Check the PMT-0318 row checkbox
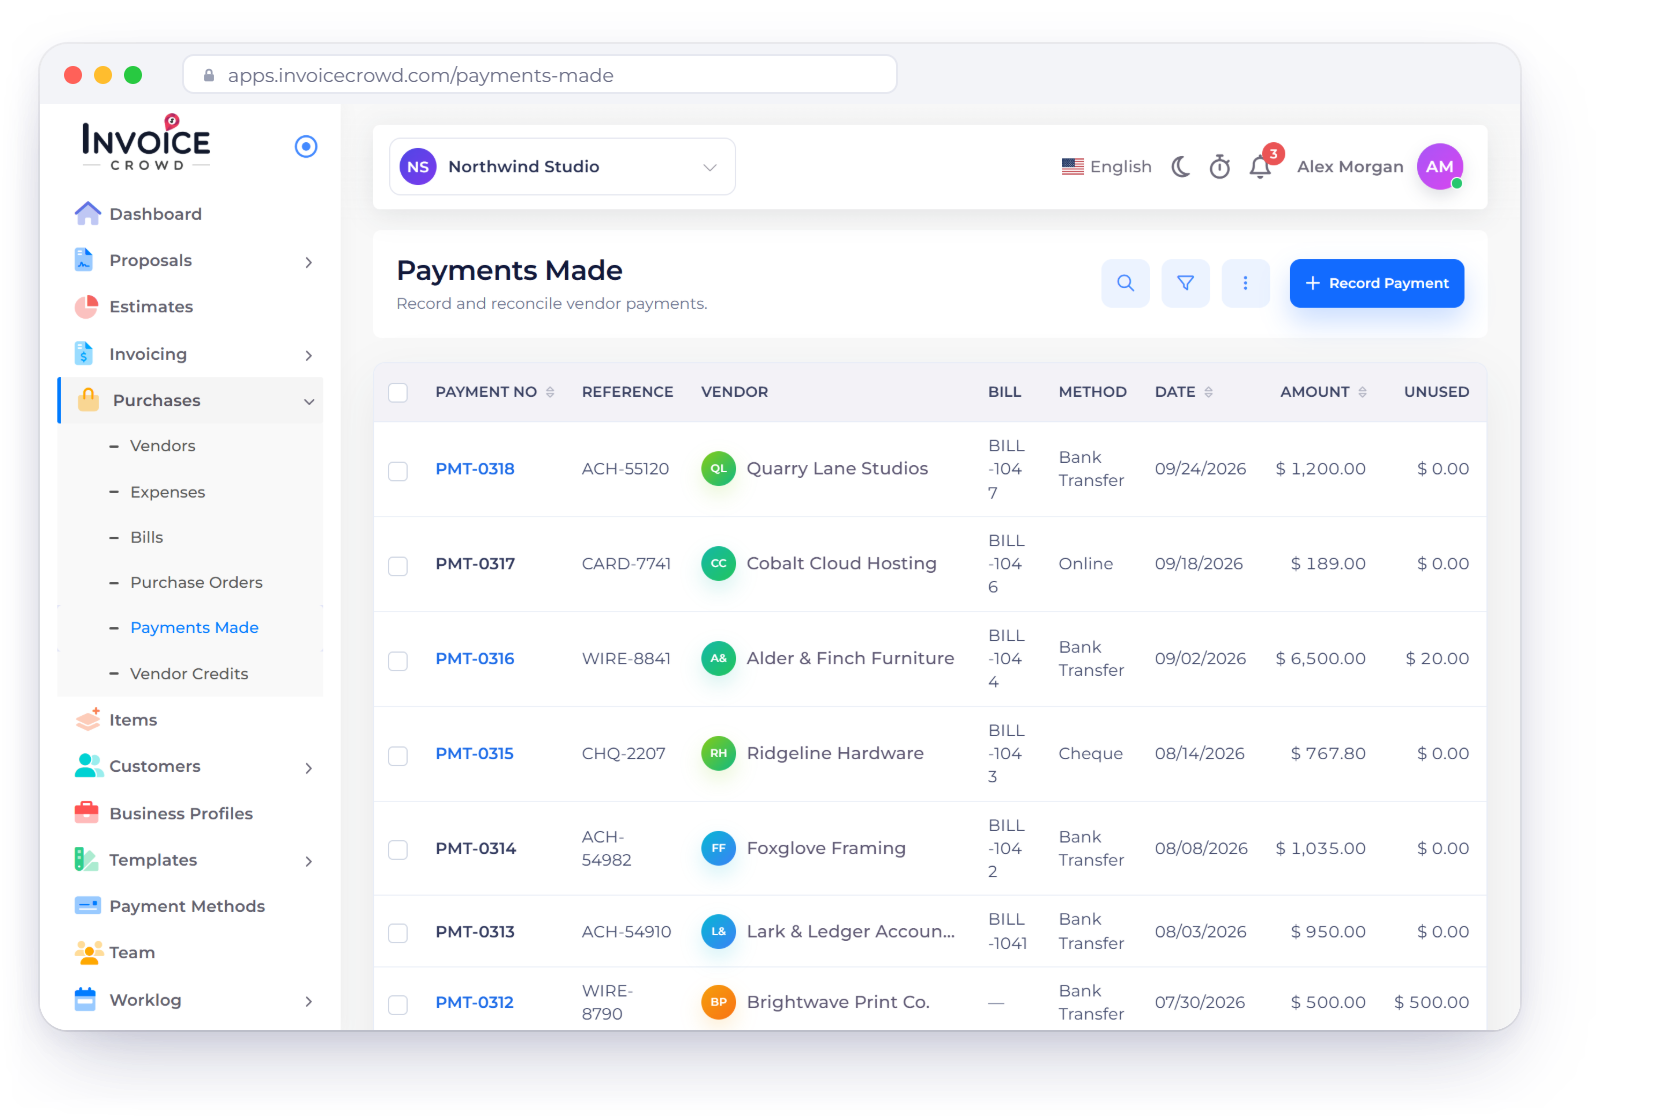The image size is (1680, 1120). (398, 471)
